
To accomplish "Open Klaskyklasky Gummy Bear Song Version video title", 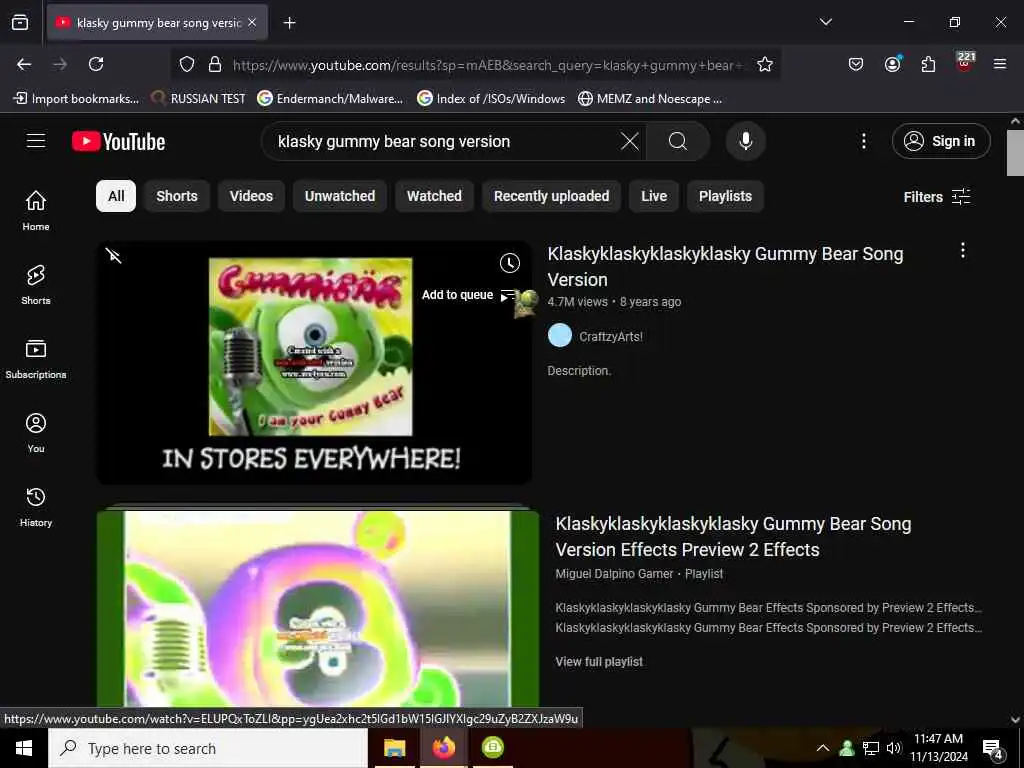I will click(x=725, y=266).
